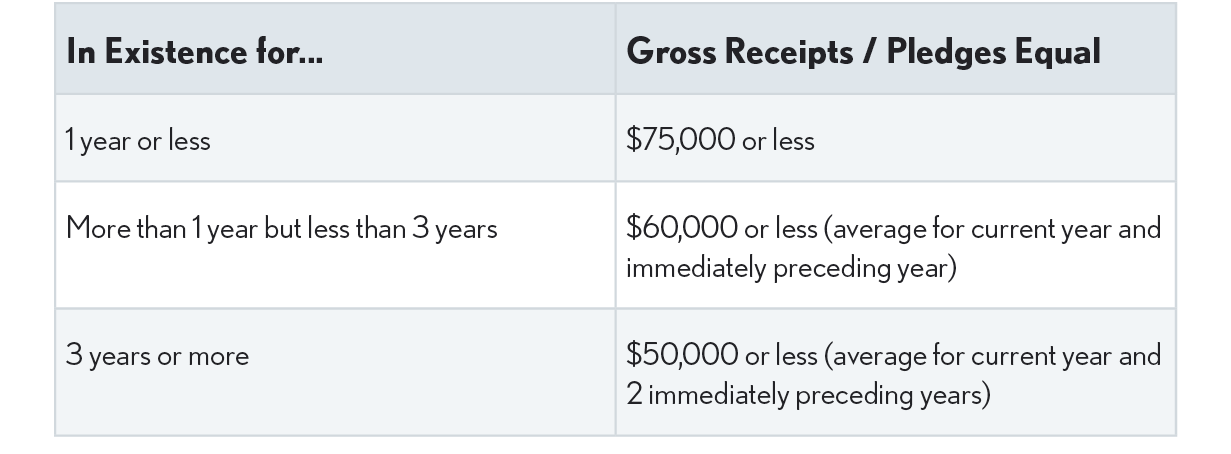Click the "immediately preceding year)" text line
Image resolution: width=1231 pixels, height=454 pixels.
click(792, 269)
